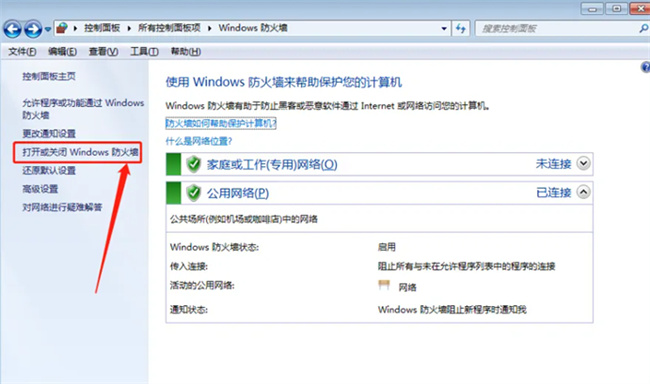Refresh the page with the refresh icon
The width and height of the screenshot is (650, 384).
pyautogui.click(x=461, y=29)
